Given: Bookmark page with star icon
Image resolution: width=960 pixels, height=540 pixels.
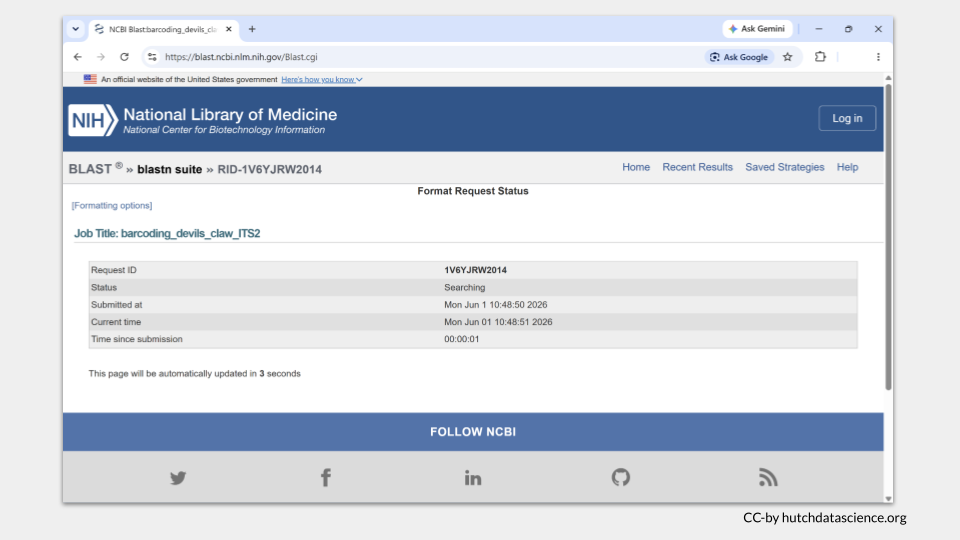Looking at the screenshot, I should pos(787,57).
